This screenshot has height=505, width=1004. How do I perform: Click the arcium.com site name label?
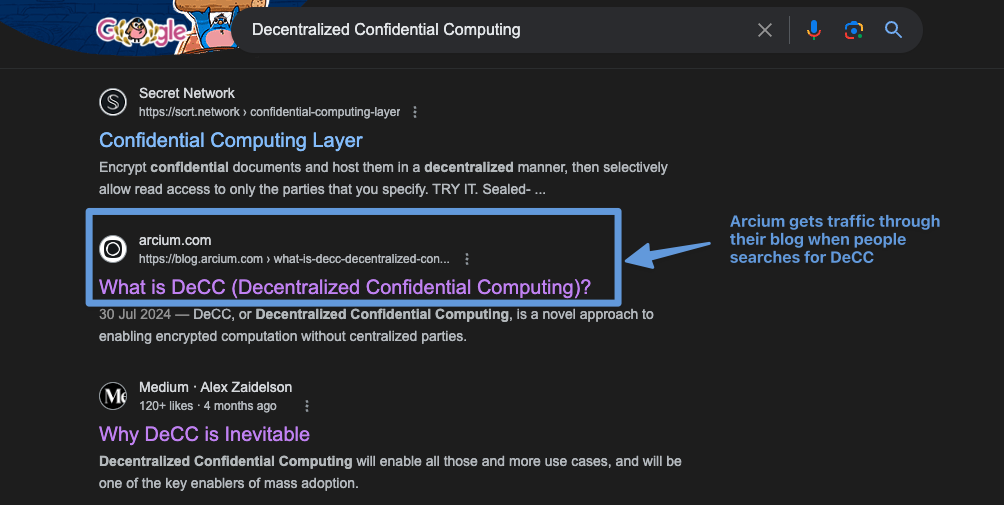coord(175,240)
